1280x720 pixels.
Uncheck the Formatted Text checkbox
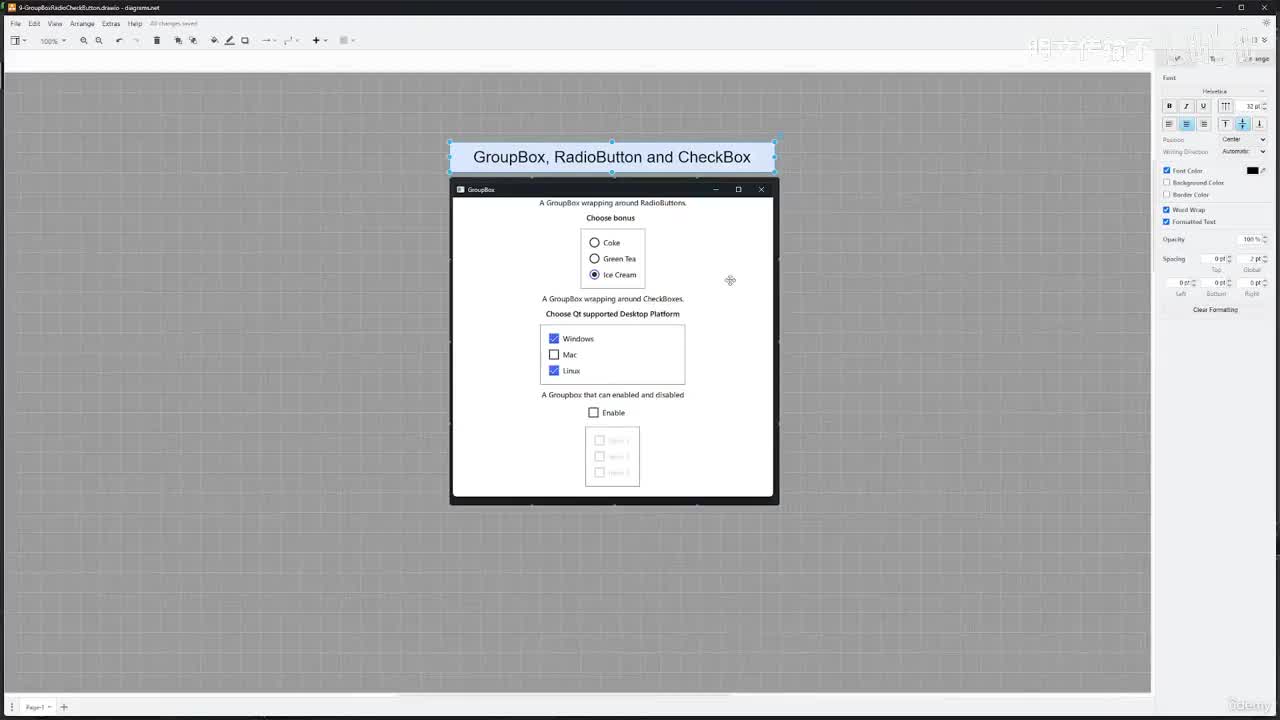(x=1166, y=222)
